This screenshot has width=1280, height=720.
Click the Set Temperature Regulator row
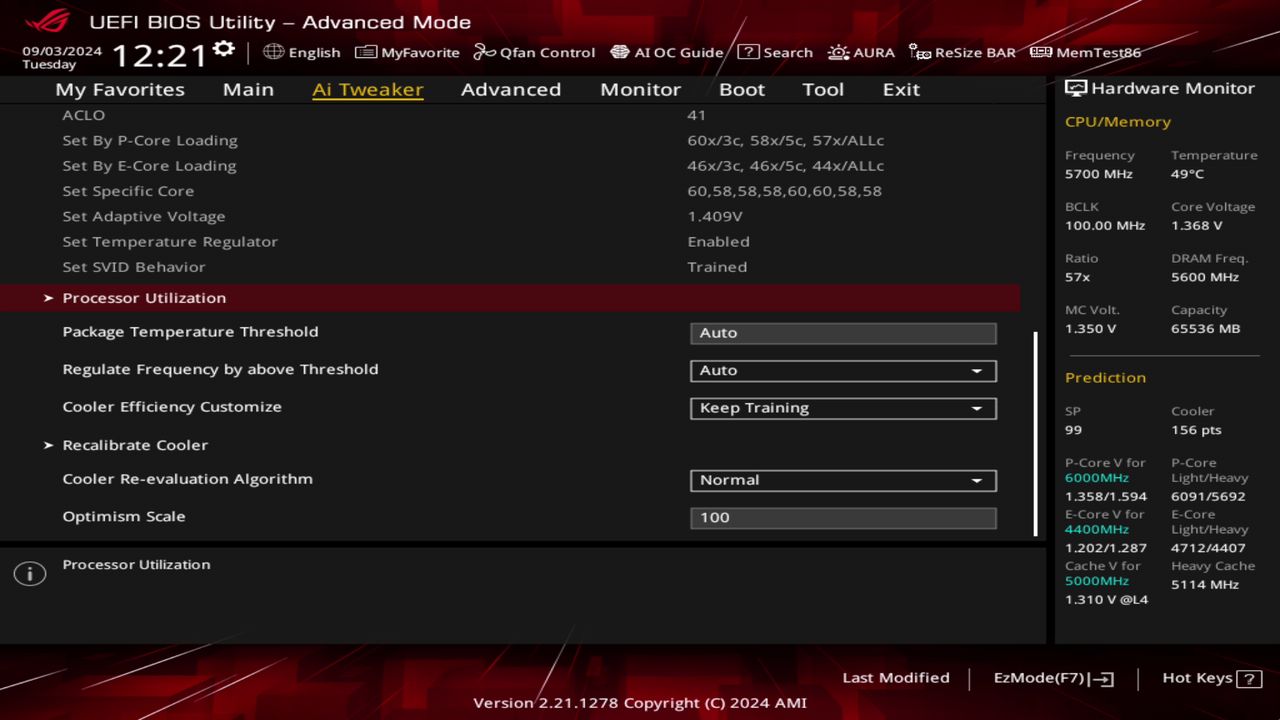pos(510,242)
